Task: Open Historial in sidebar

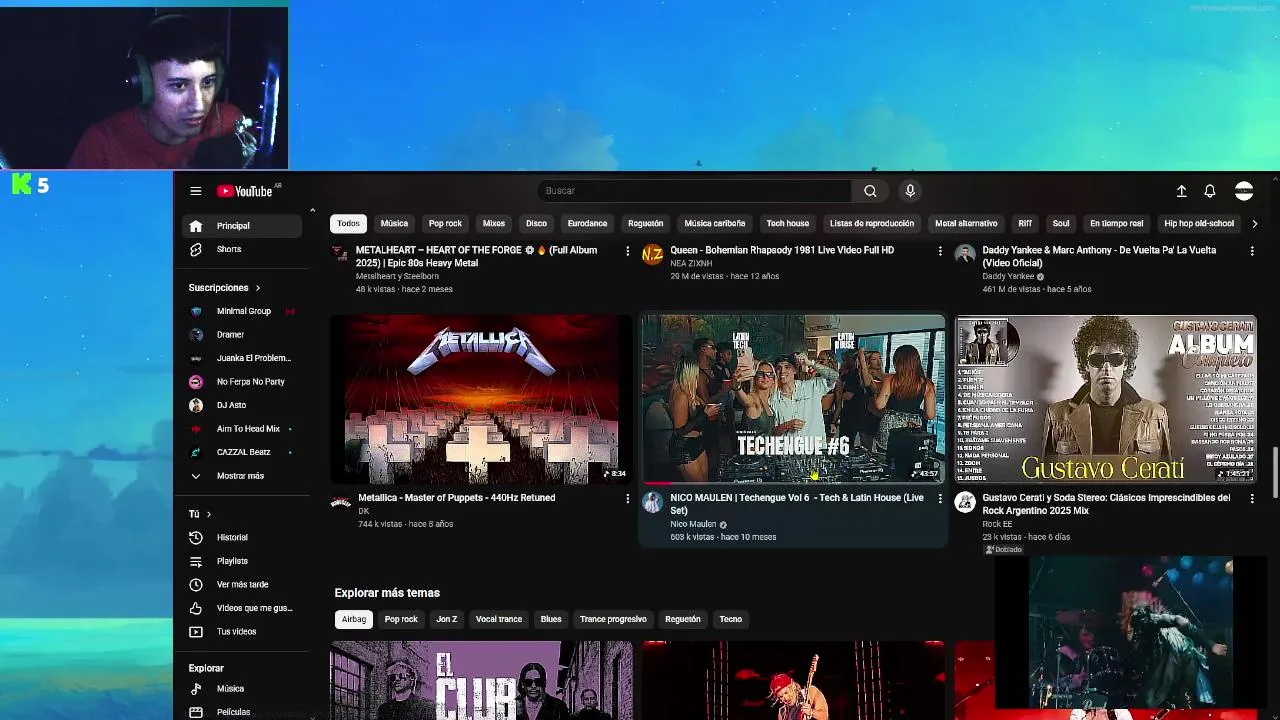Action: click(242, 538)
